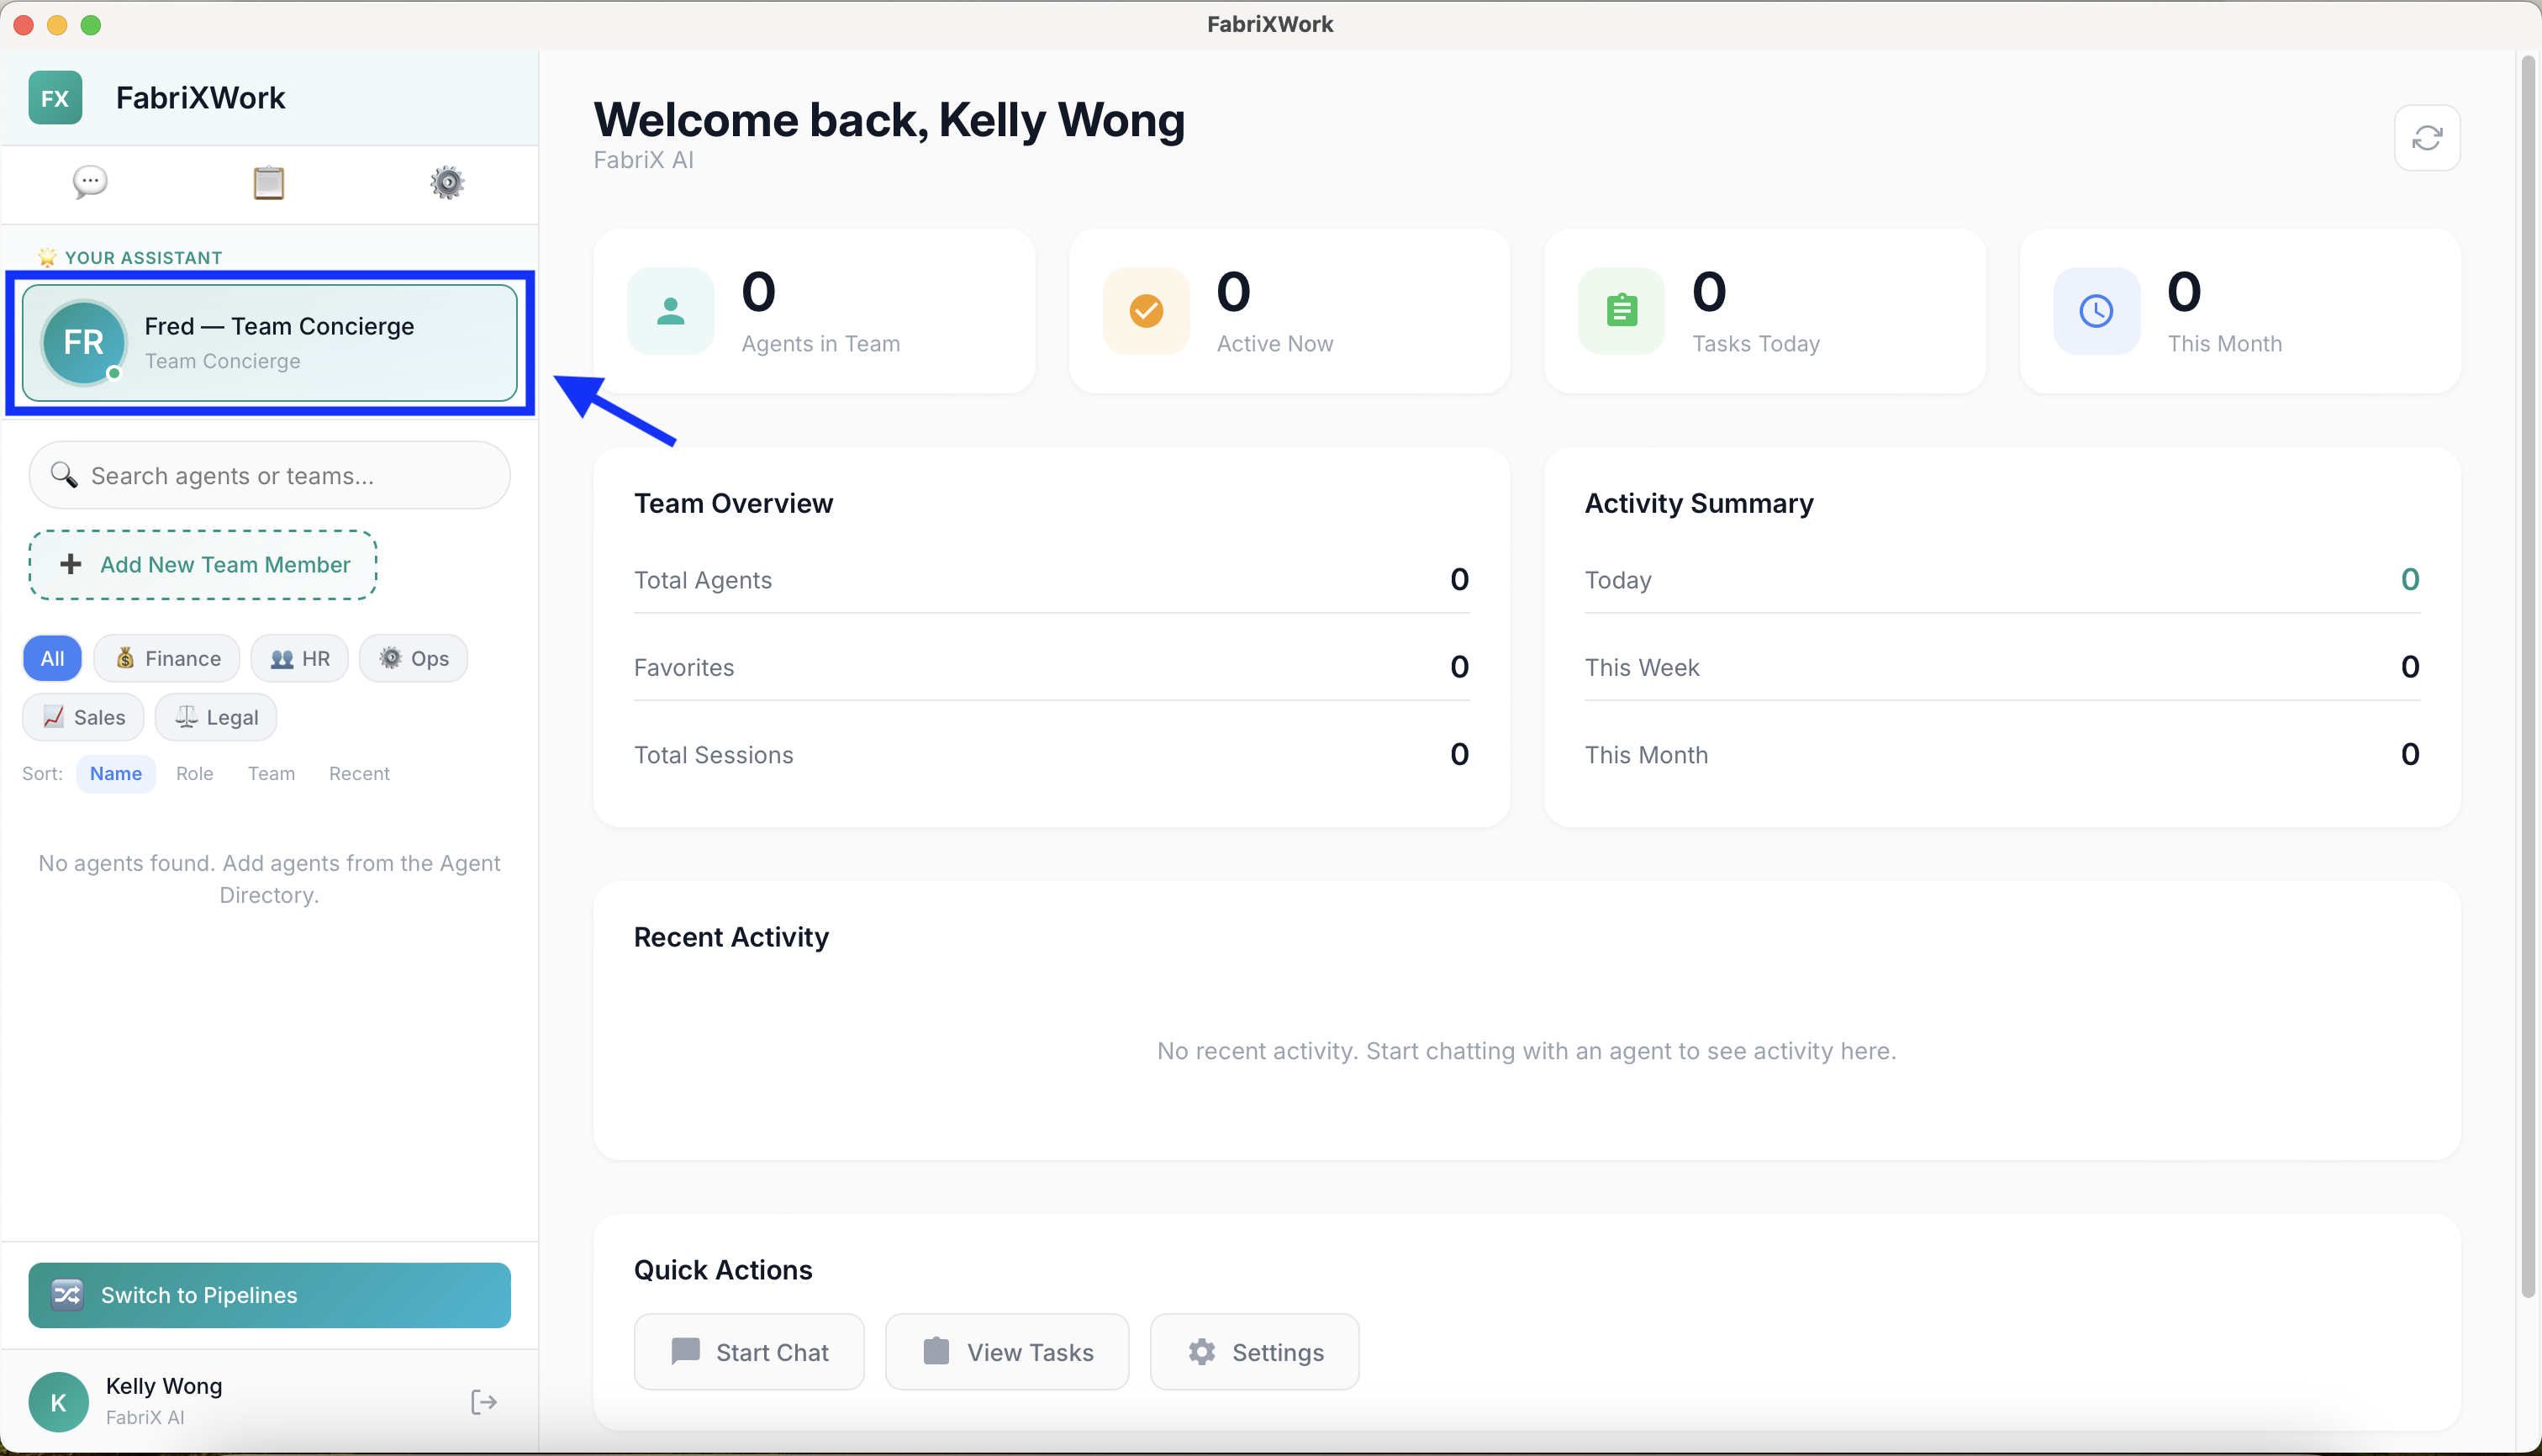Click the logout icon beside Kelly Wong
2542x1456 pixels.
click(x=484, y=1401)
